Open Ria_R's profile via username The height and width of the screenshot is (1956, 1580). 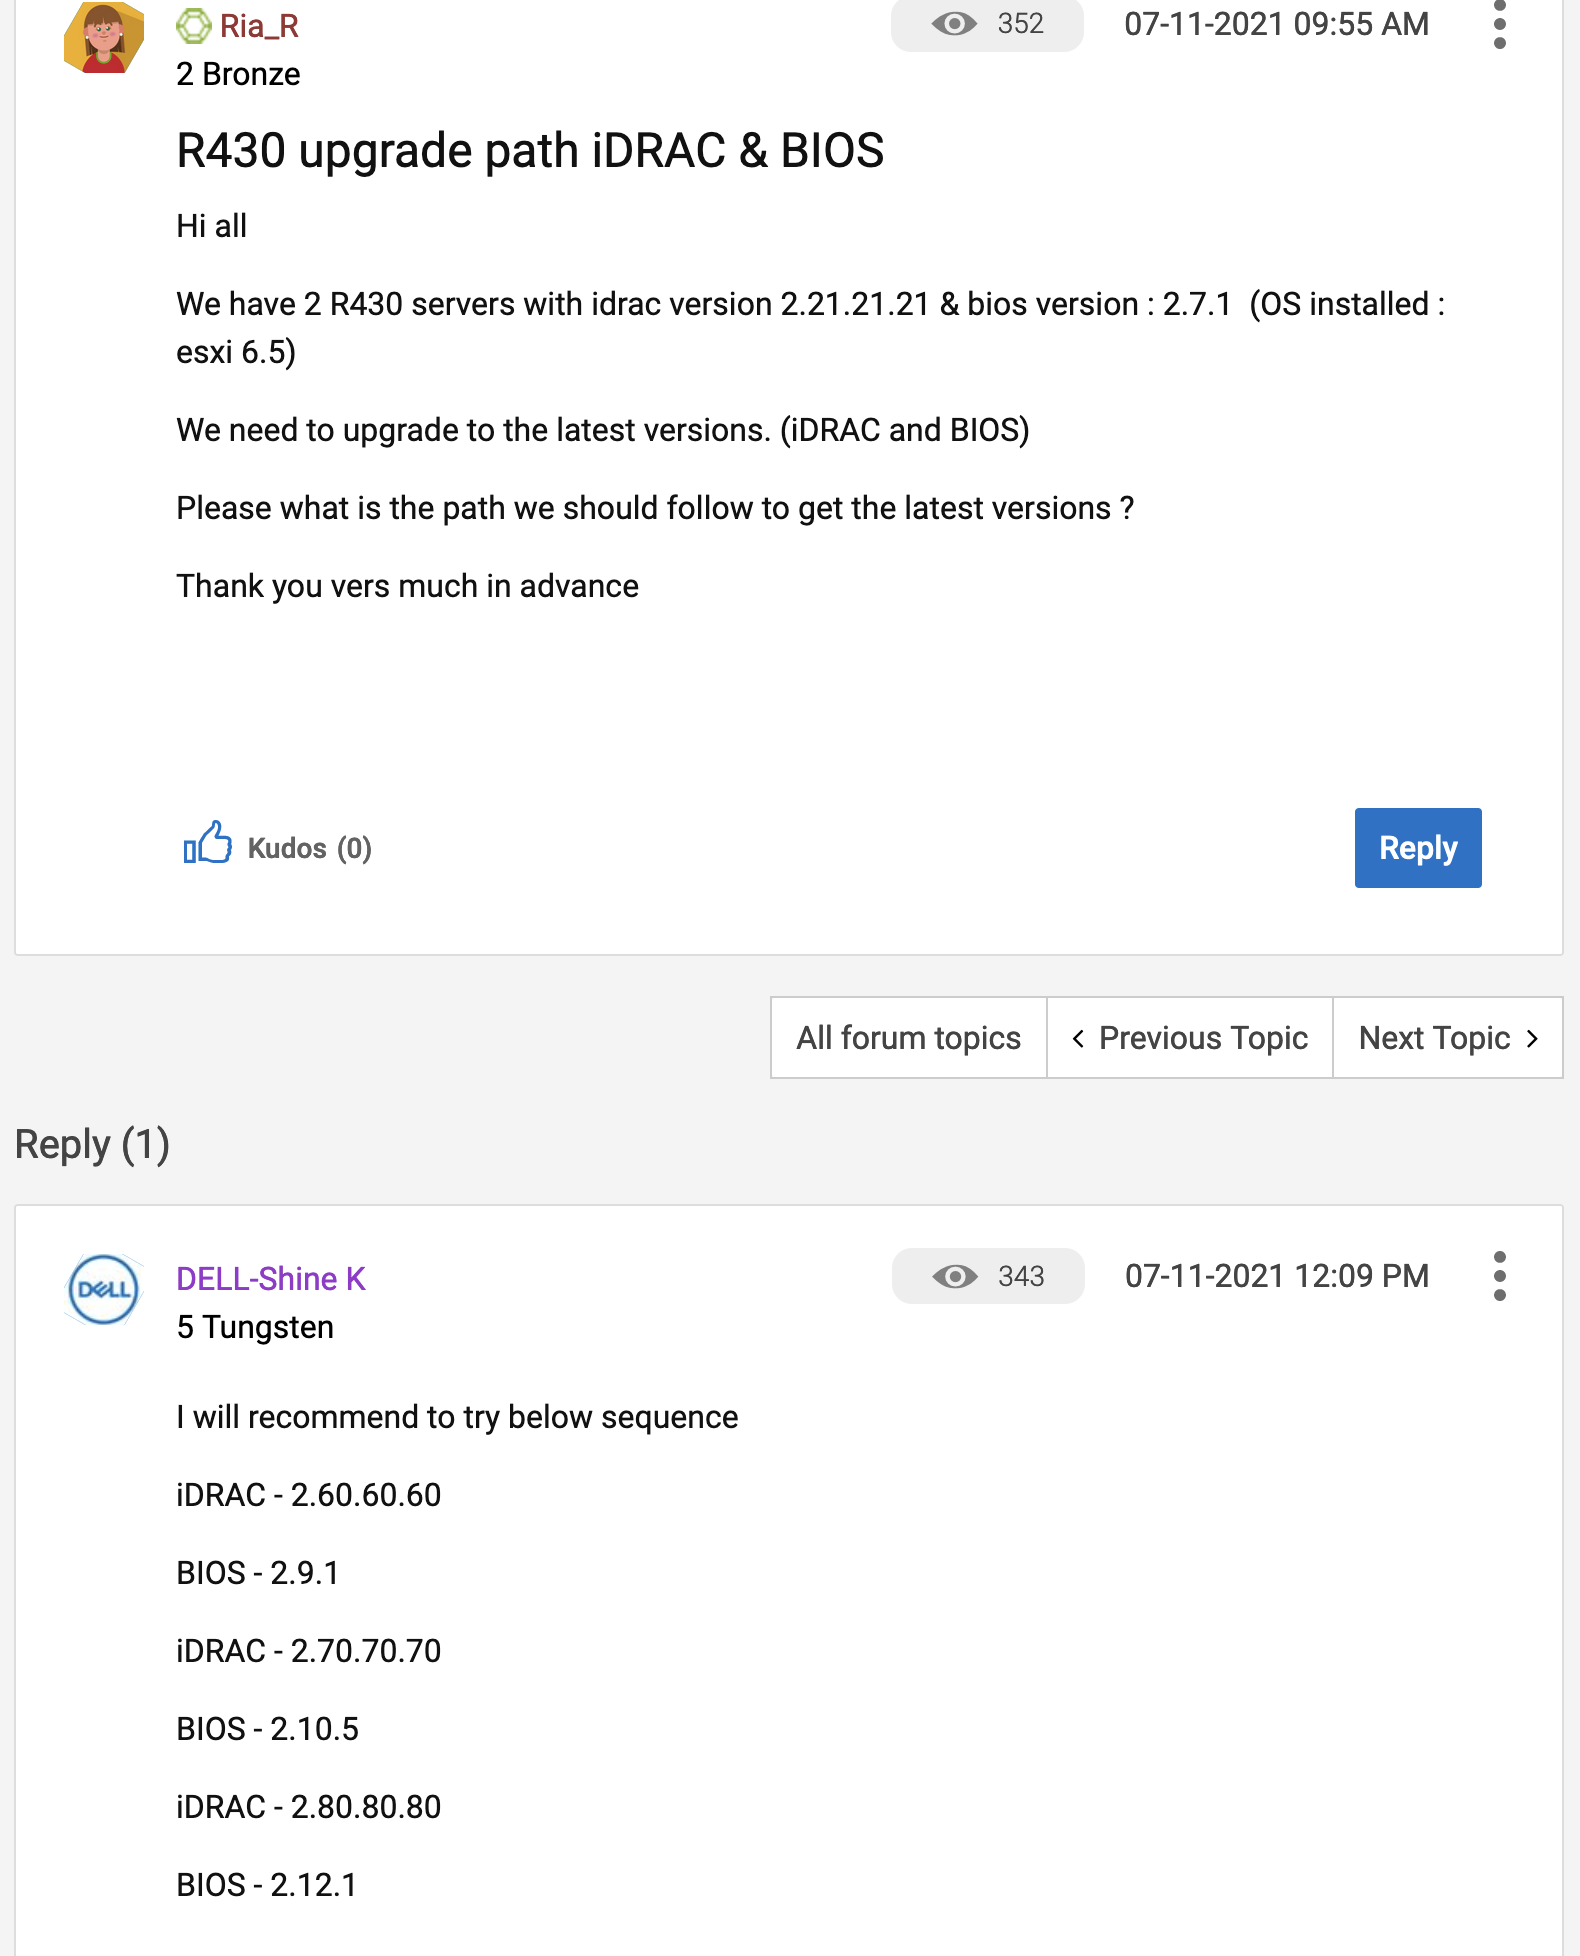tap(259, 26)
